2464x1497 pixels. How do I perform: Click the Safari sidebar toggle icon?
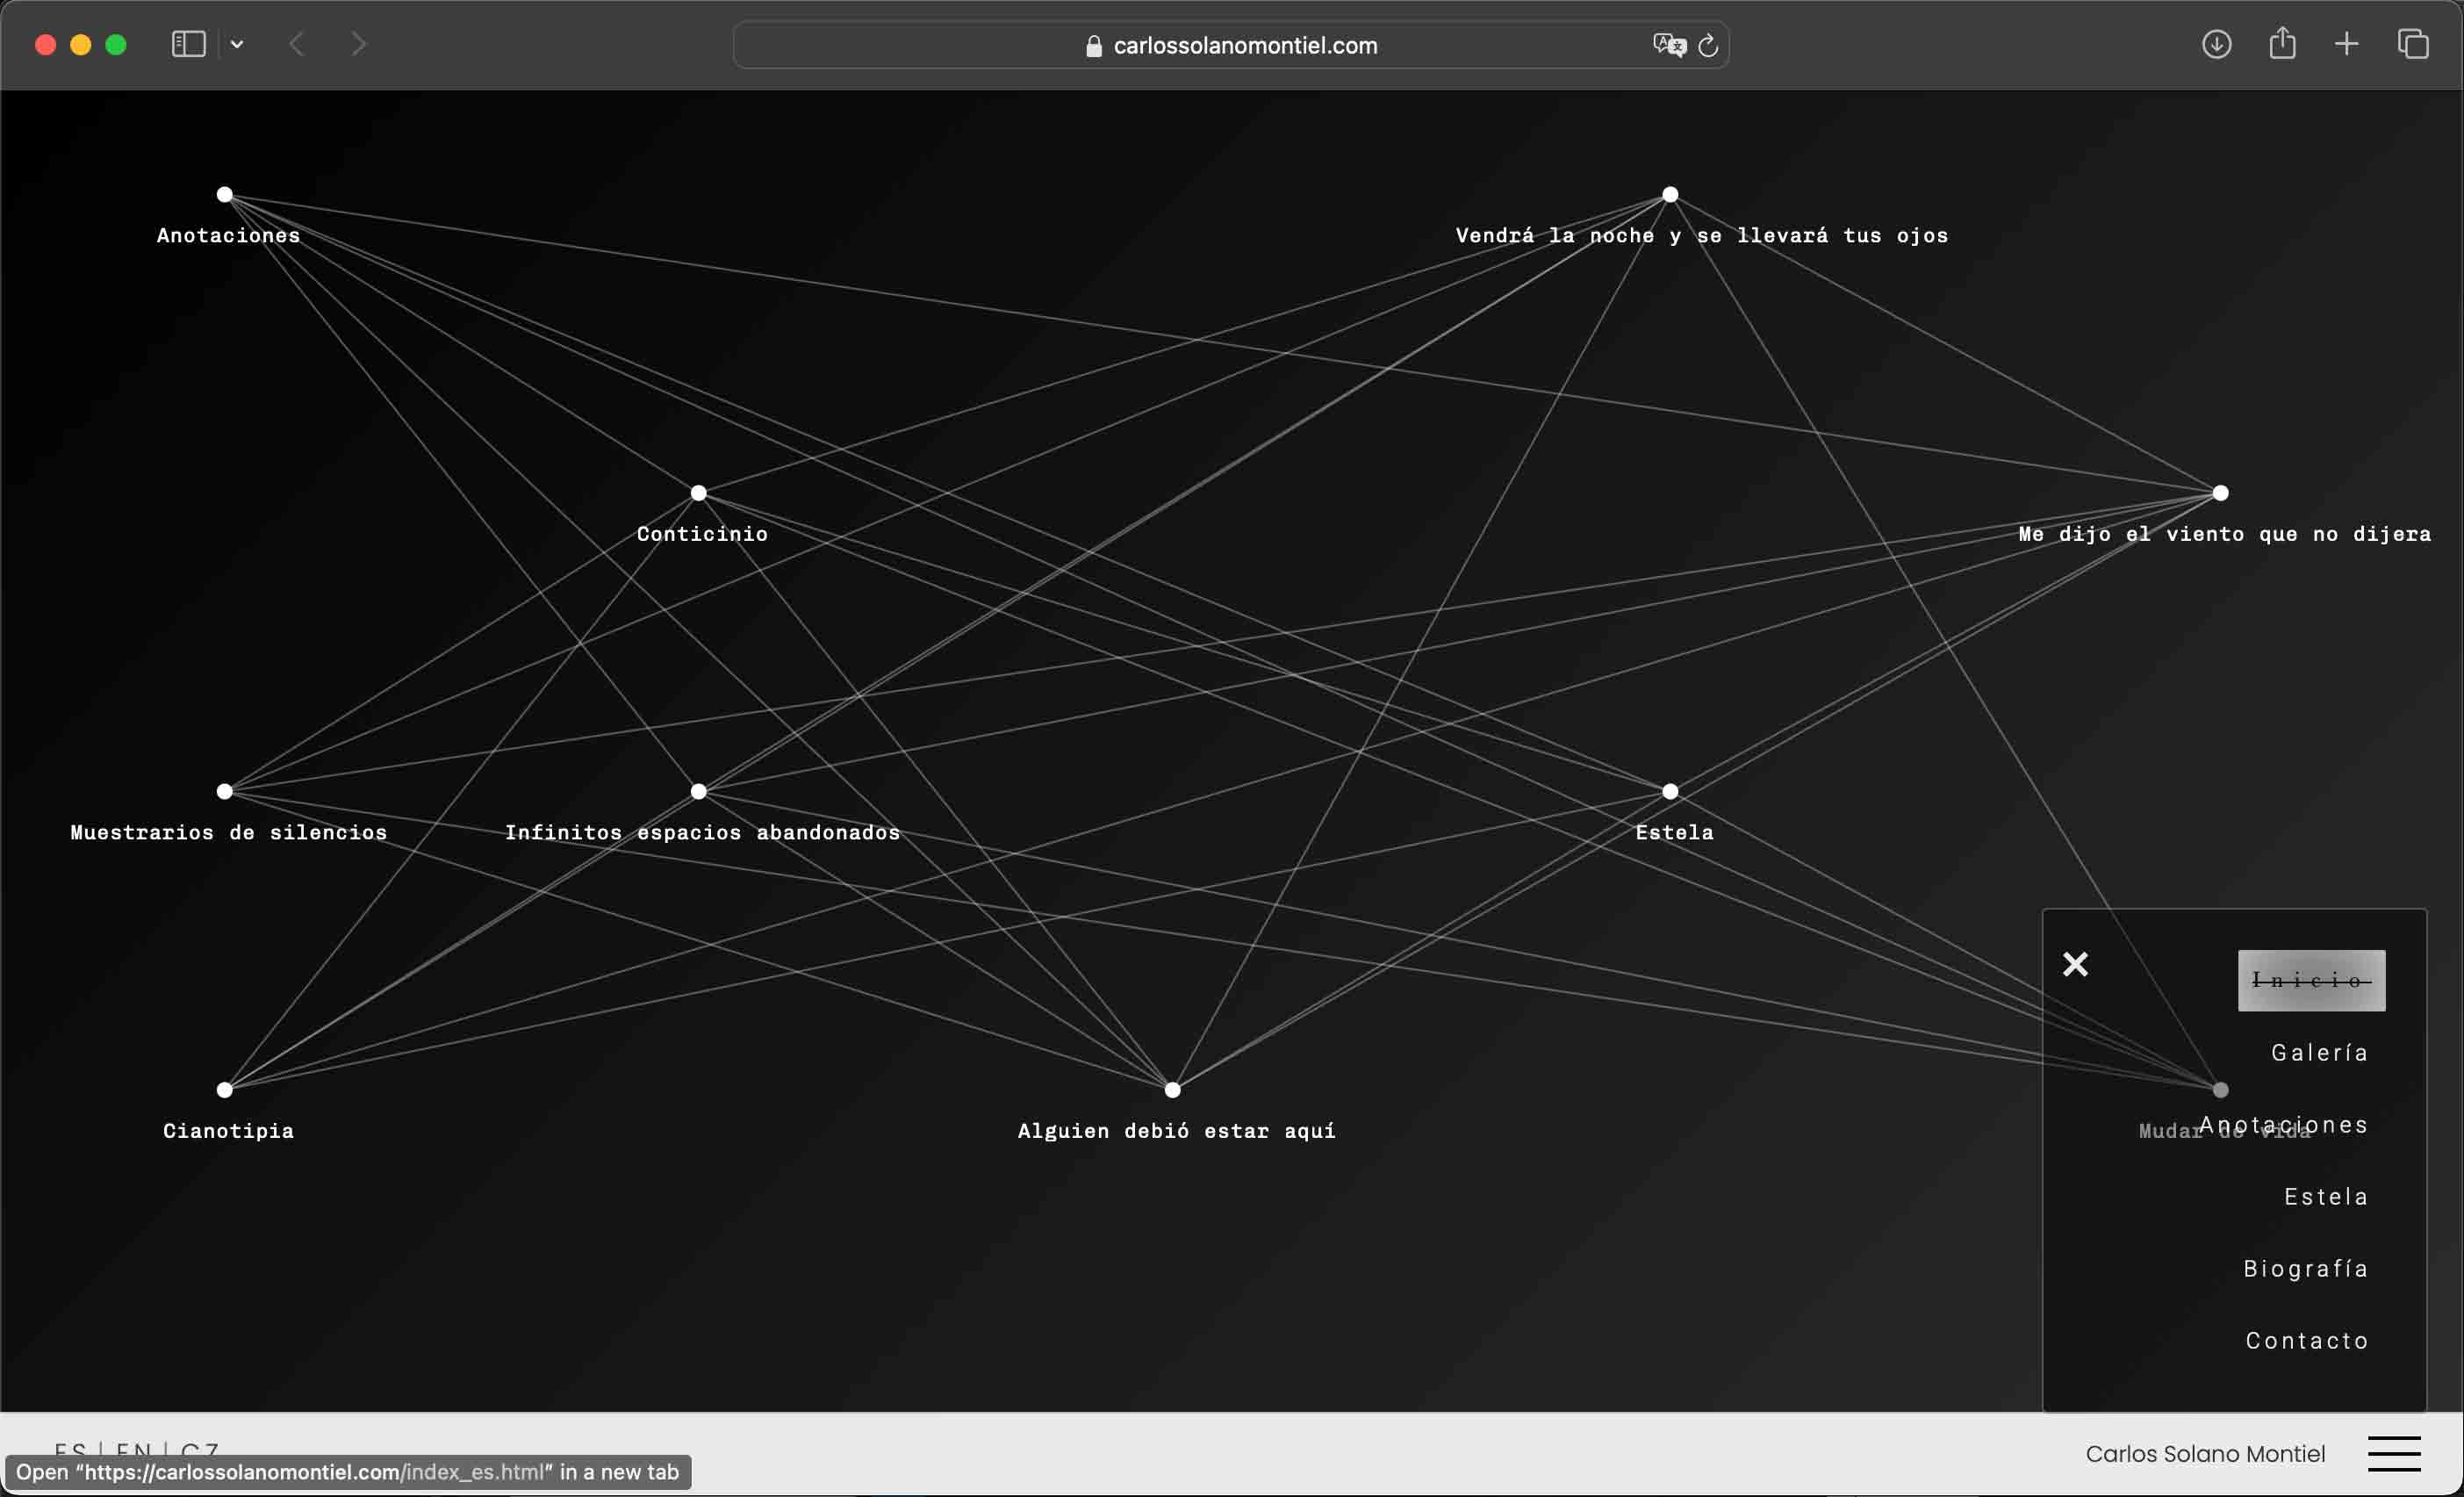click(x=188, y=44)
